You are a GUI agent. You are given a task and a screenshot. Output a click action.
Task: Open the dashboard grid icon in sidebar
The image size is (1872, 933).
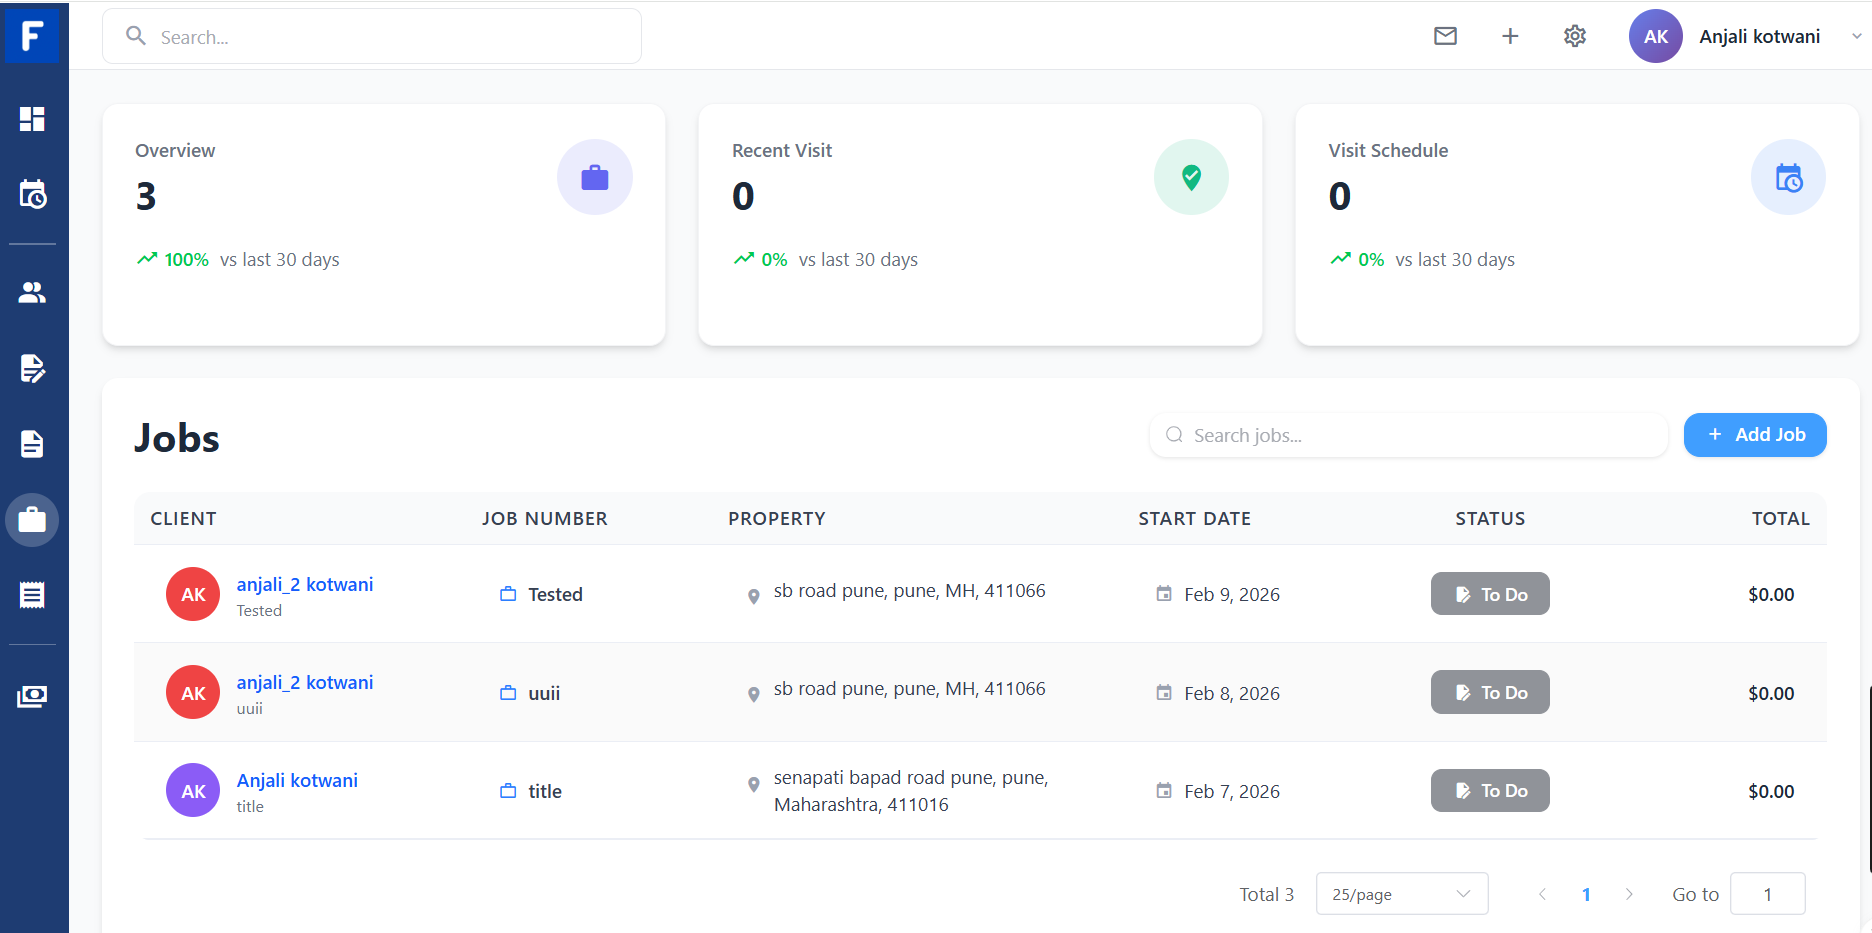click(x=32, y=119)
